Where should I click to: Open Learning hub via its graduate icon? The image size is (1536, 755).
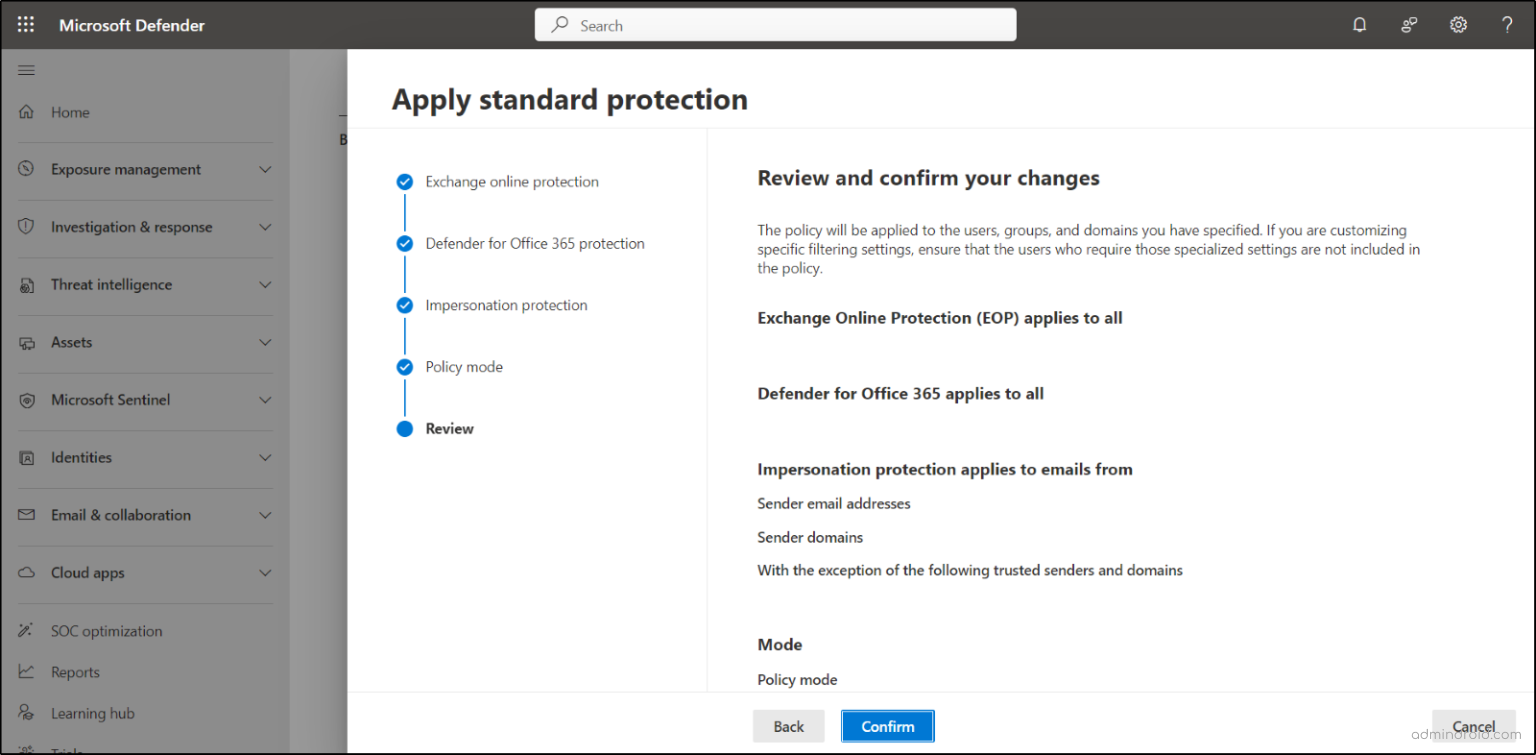point(26,712)
